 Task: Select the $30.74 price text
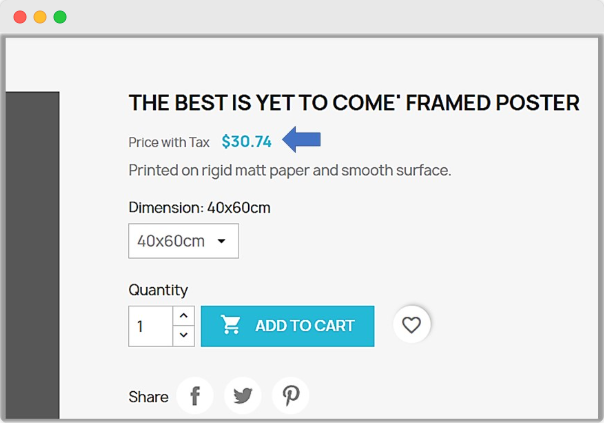(x=246, y=142)
